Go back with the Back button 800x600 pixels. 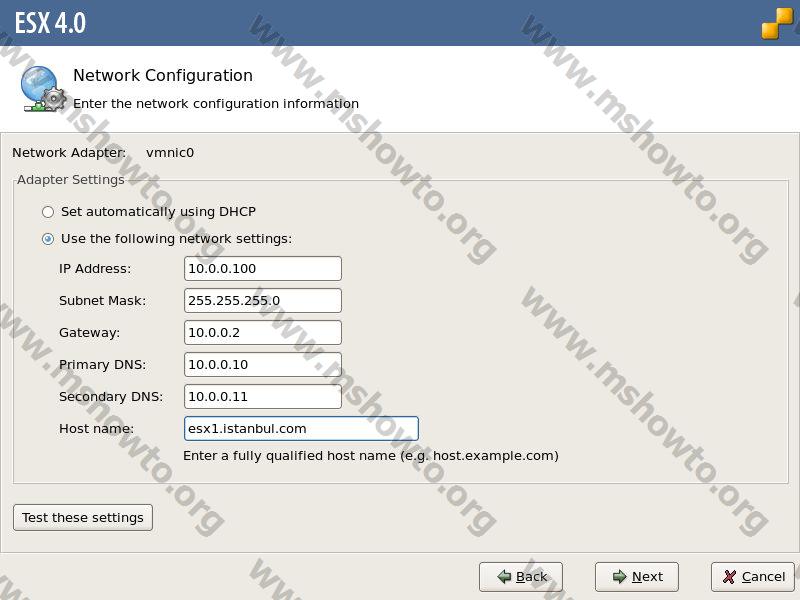[x=521, y=577]
